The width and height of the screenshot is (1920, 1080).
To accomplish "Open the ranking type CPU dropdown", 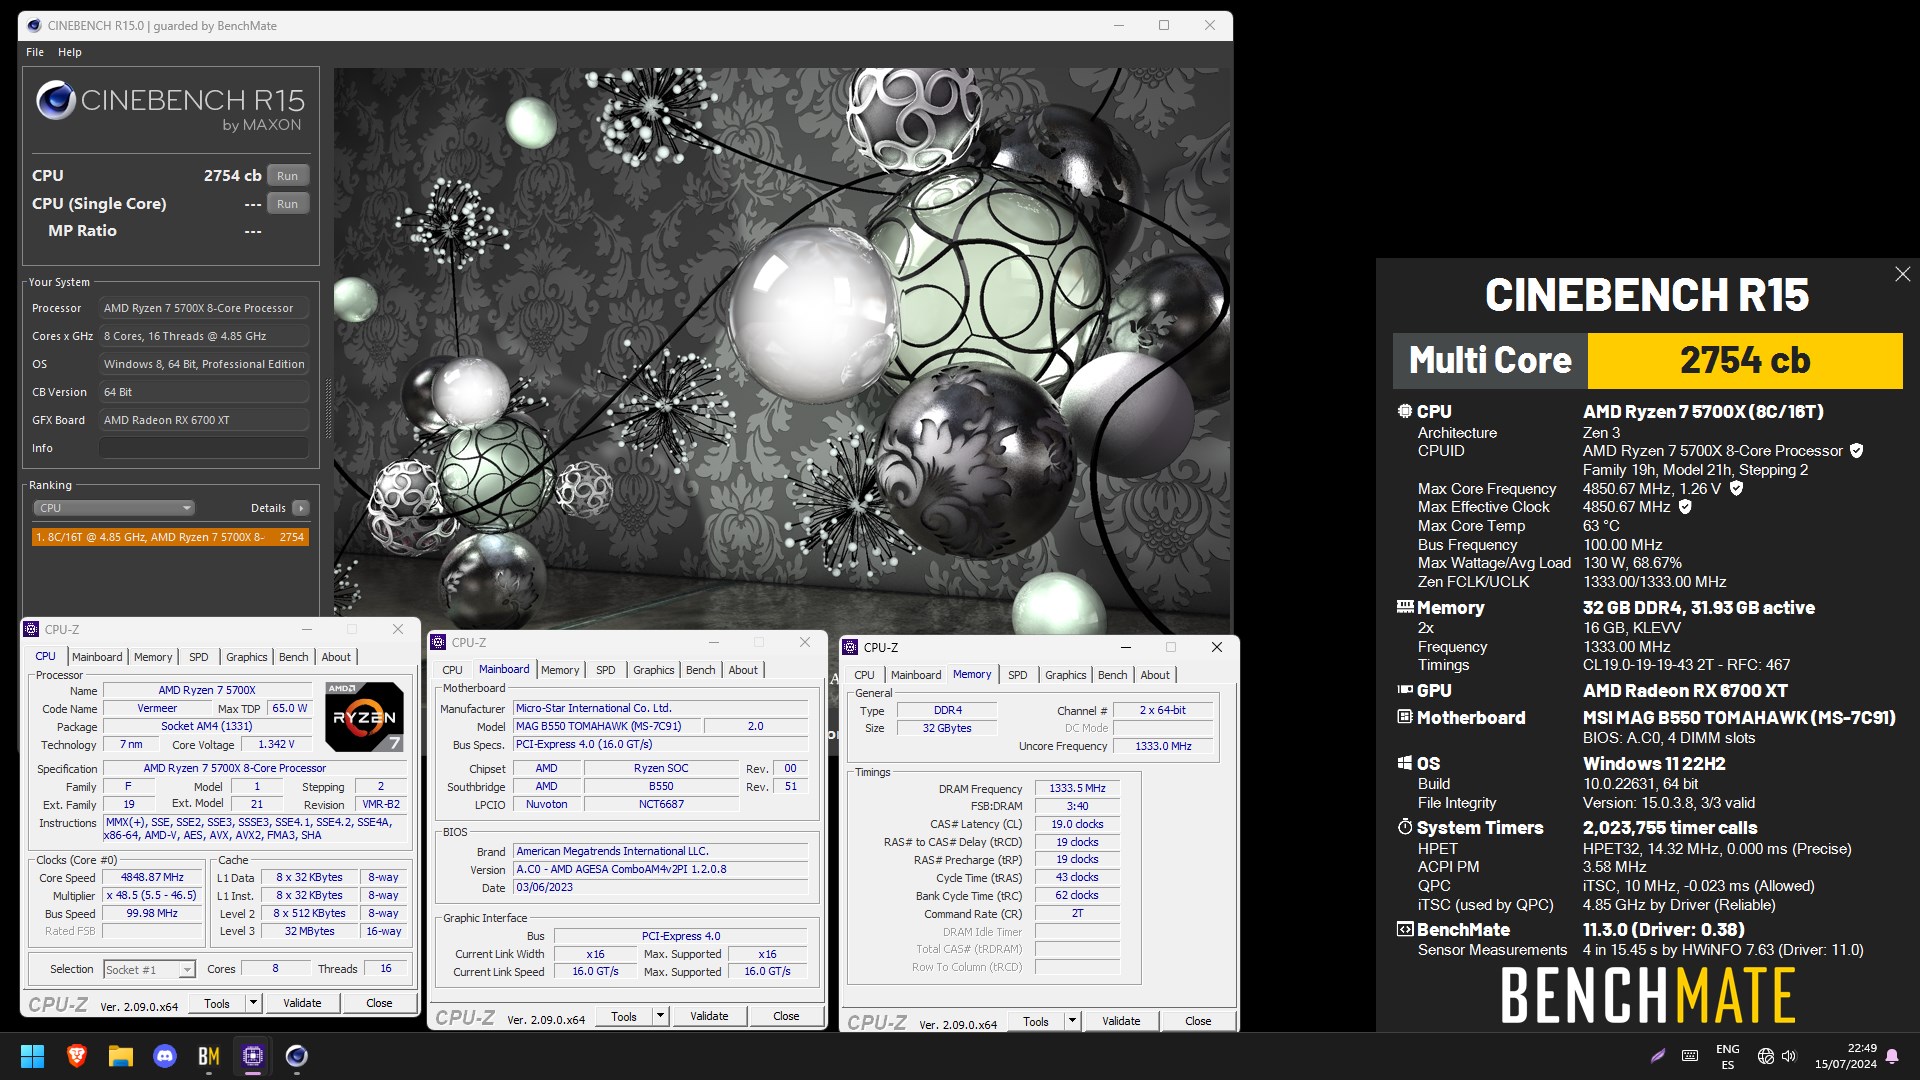I will pyautogui.click(x=114, y=508).
